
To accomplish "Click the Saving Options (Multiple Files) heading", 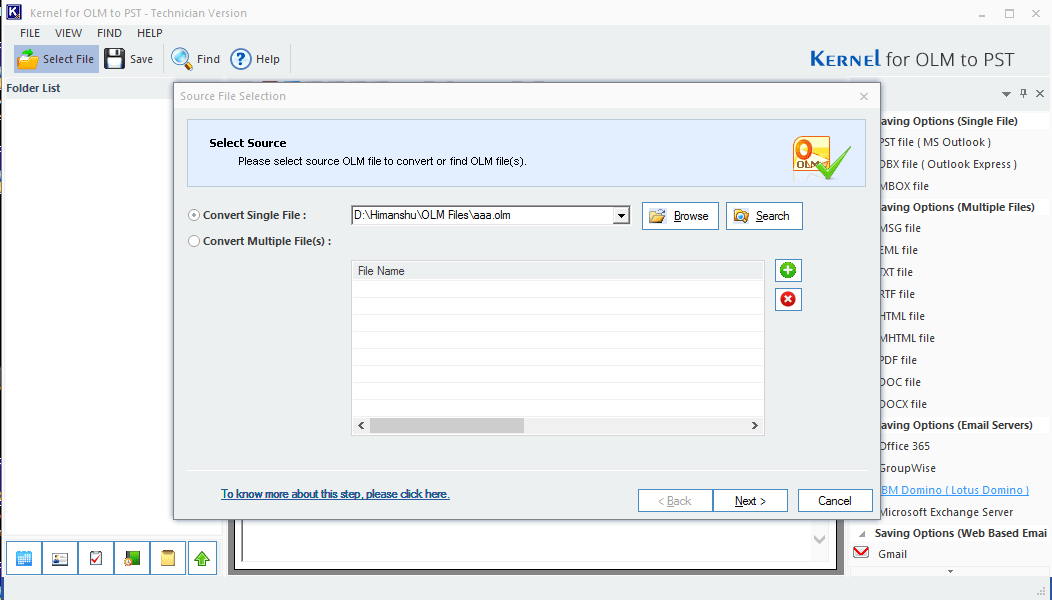I will pyautogui.click(x=957, y=207).
